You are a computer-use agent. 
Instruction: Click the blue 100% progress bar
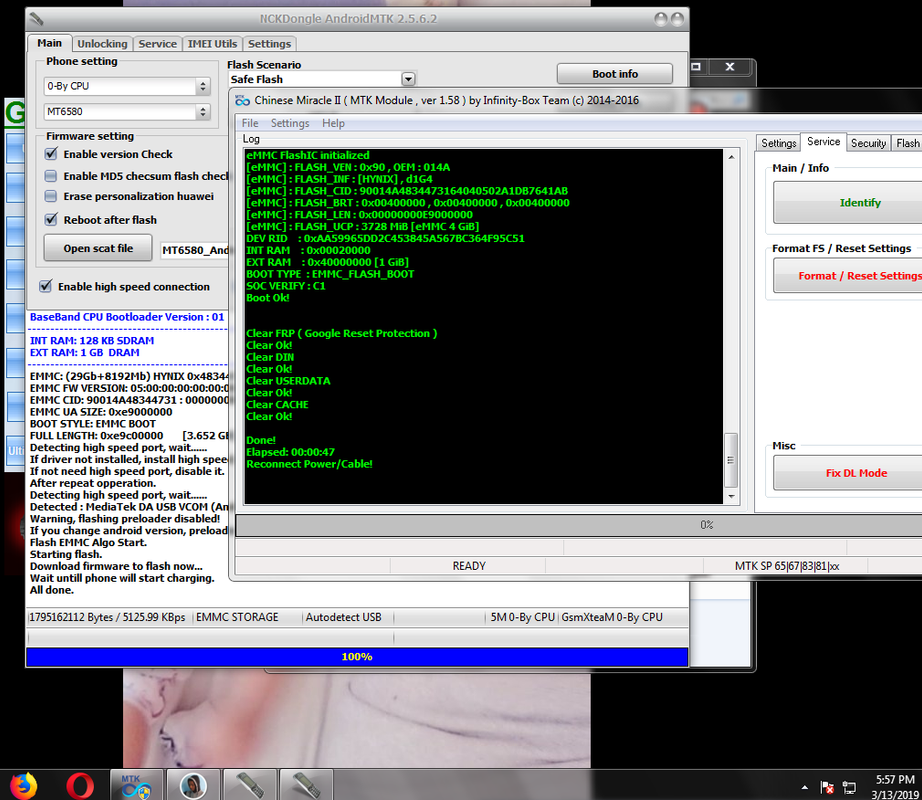[x=357, y=657]
